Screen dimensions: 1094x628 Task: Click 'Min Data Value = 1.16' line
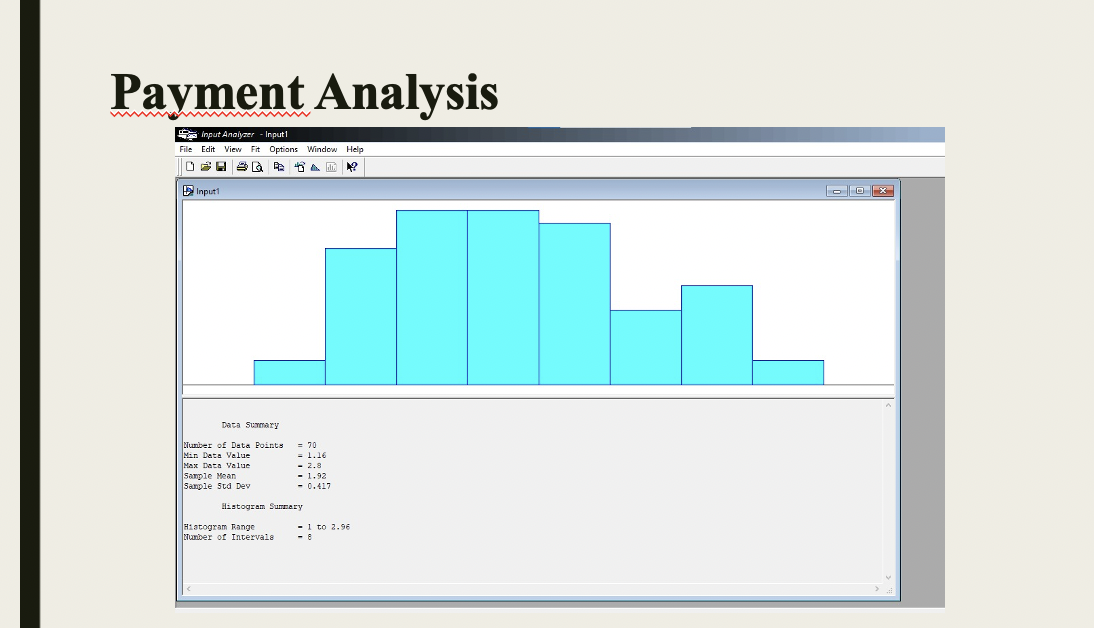point(255,456)
